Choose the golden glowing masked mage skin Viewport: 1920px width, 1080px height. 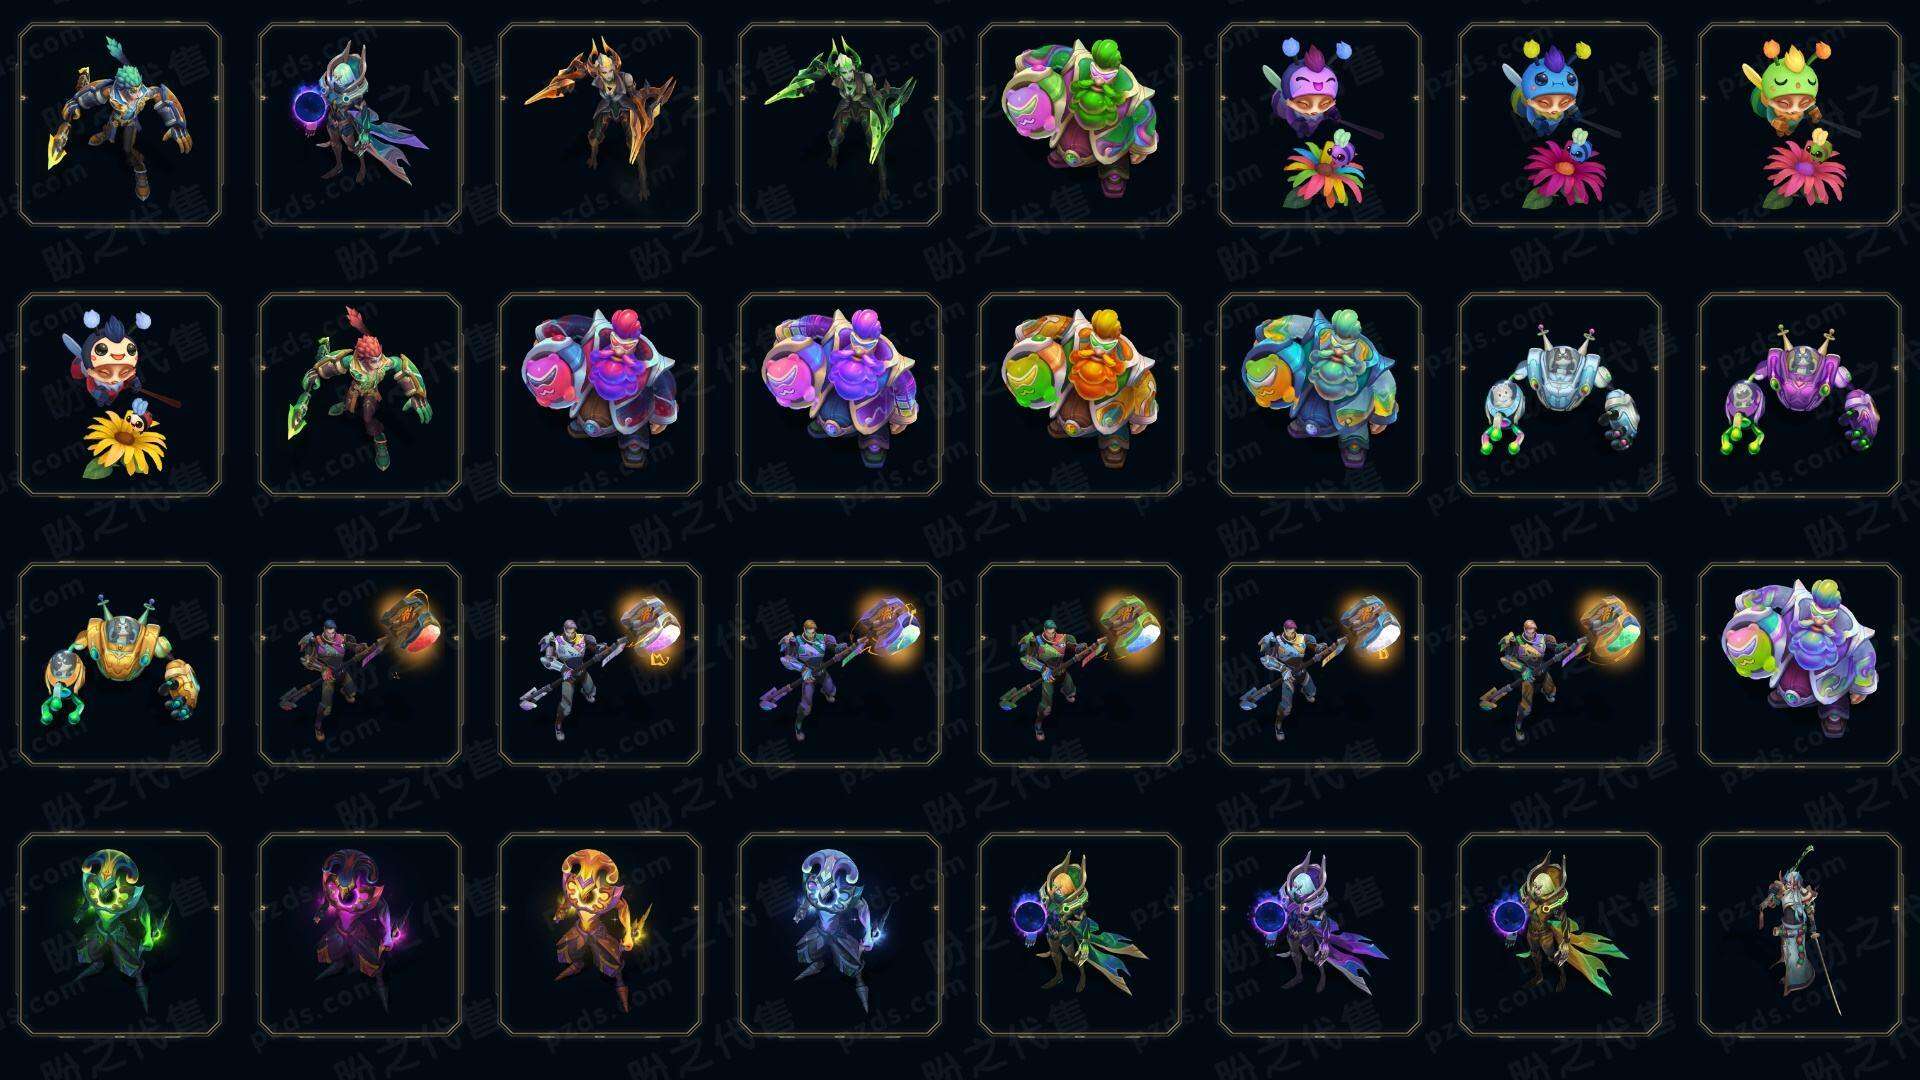point(600,934)
